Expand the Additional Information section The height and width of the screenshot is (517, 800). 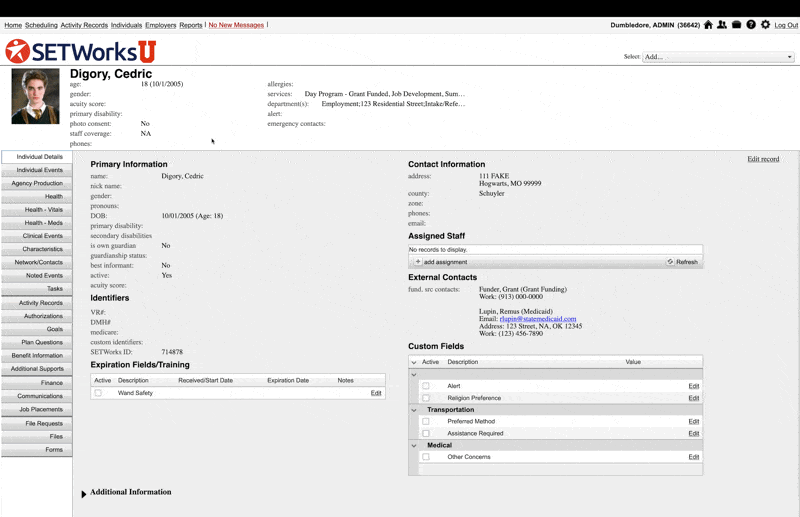[x=84, y=494]
